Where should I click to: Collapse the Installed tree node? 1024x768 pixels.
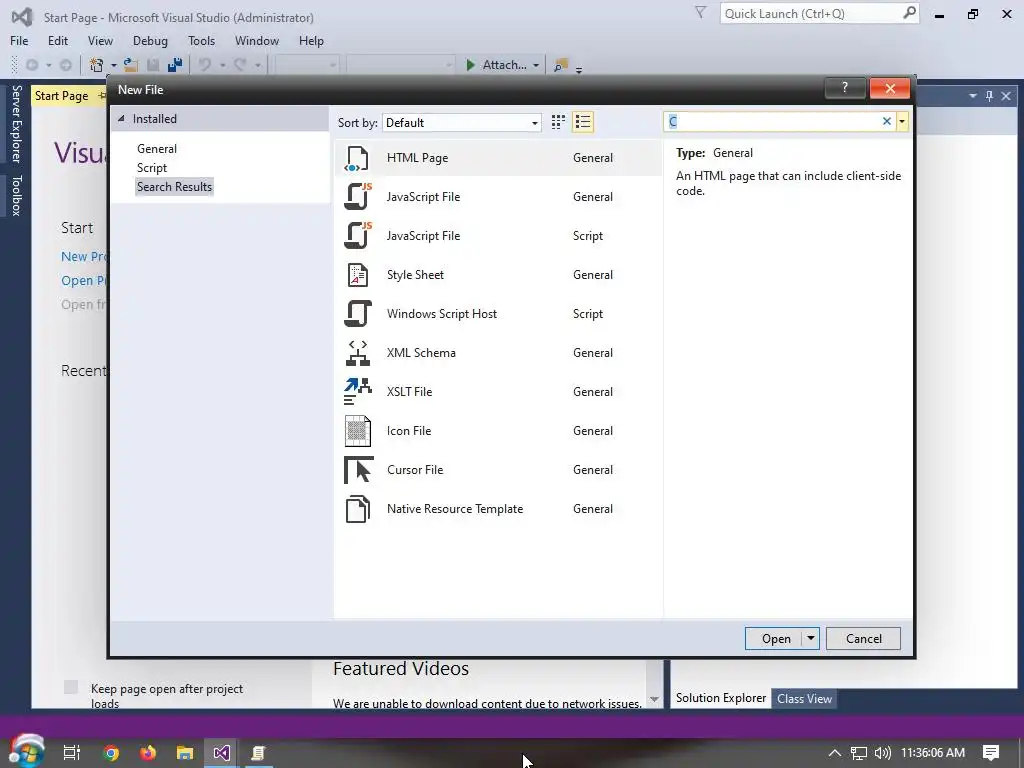pos(121,119)
